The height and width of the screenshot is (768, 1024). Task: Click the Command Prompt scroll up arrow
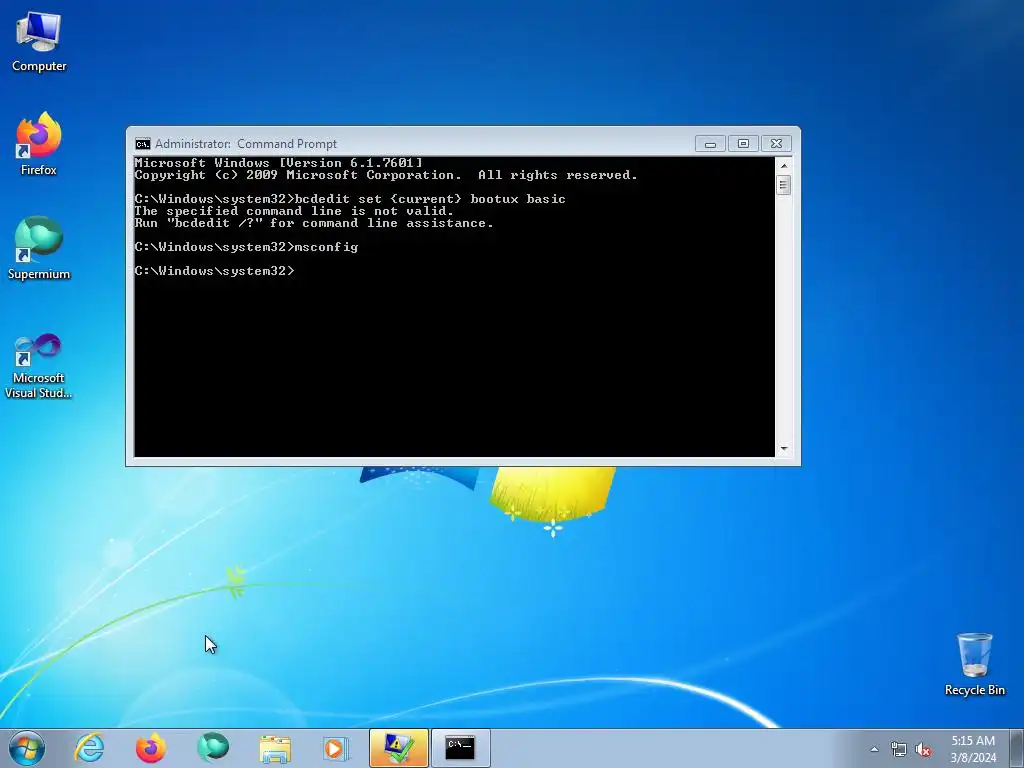pos(784,166)
